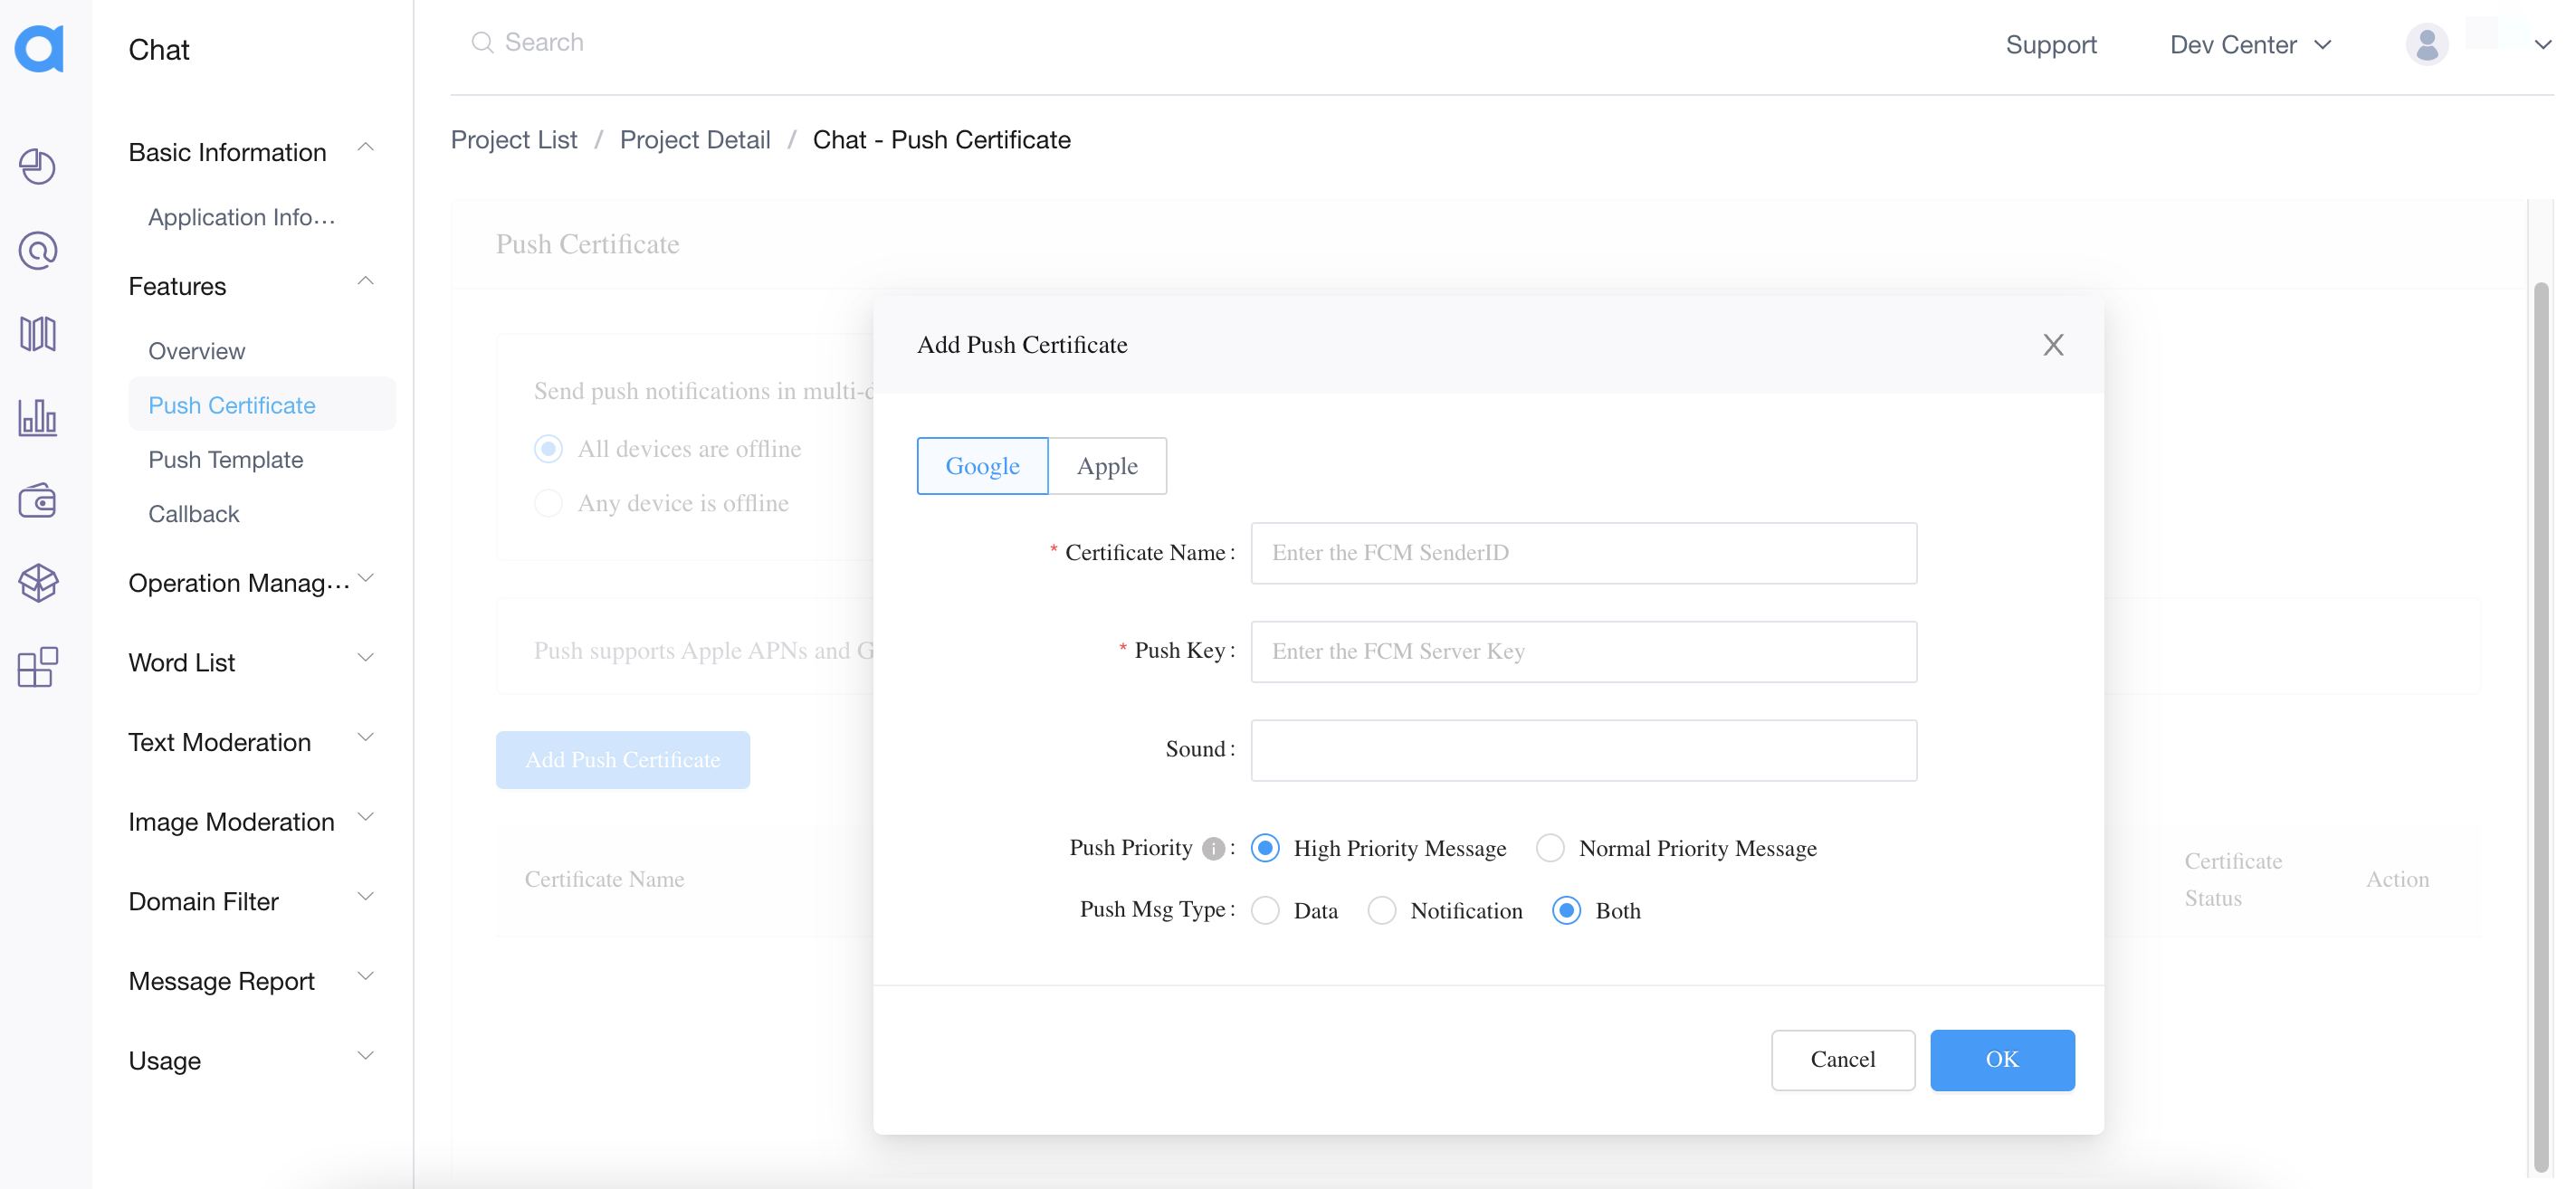Viewport: 2576px width, 1189px height.
Task: Expand the Message Report section
Action: tap(366, 976)
